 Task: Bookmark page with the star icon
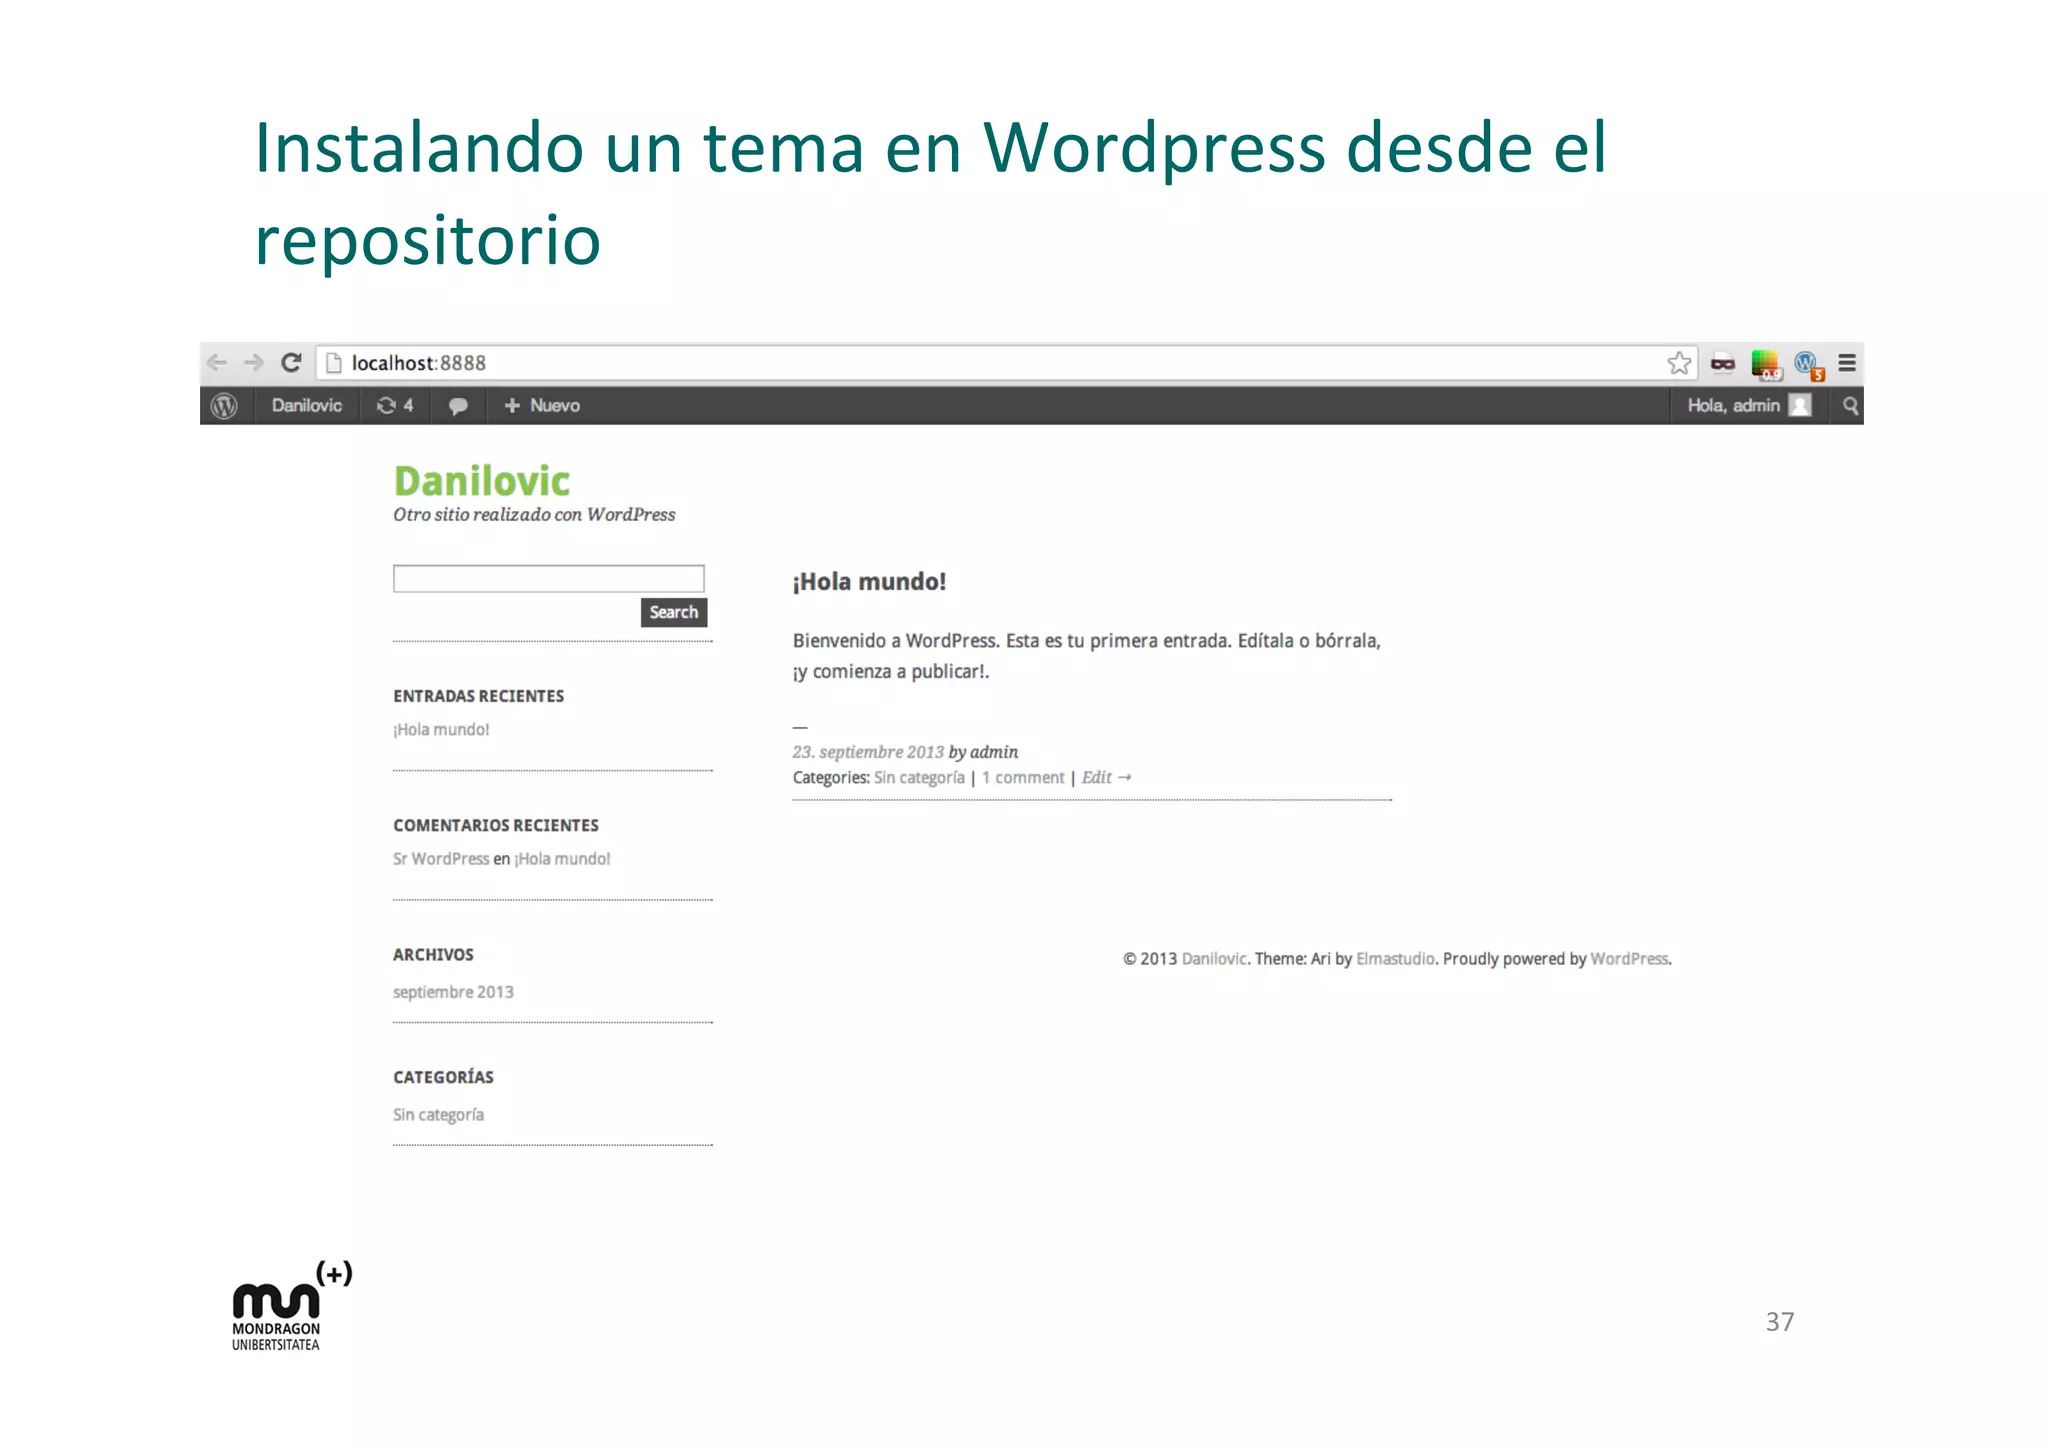(1679, 363)
